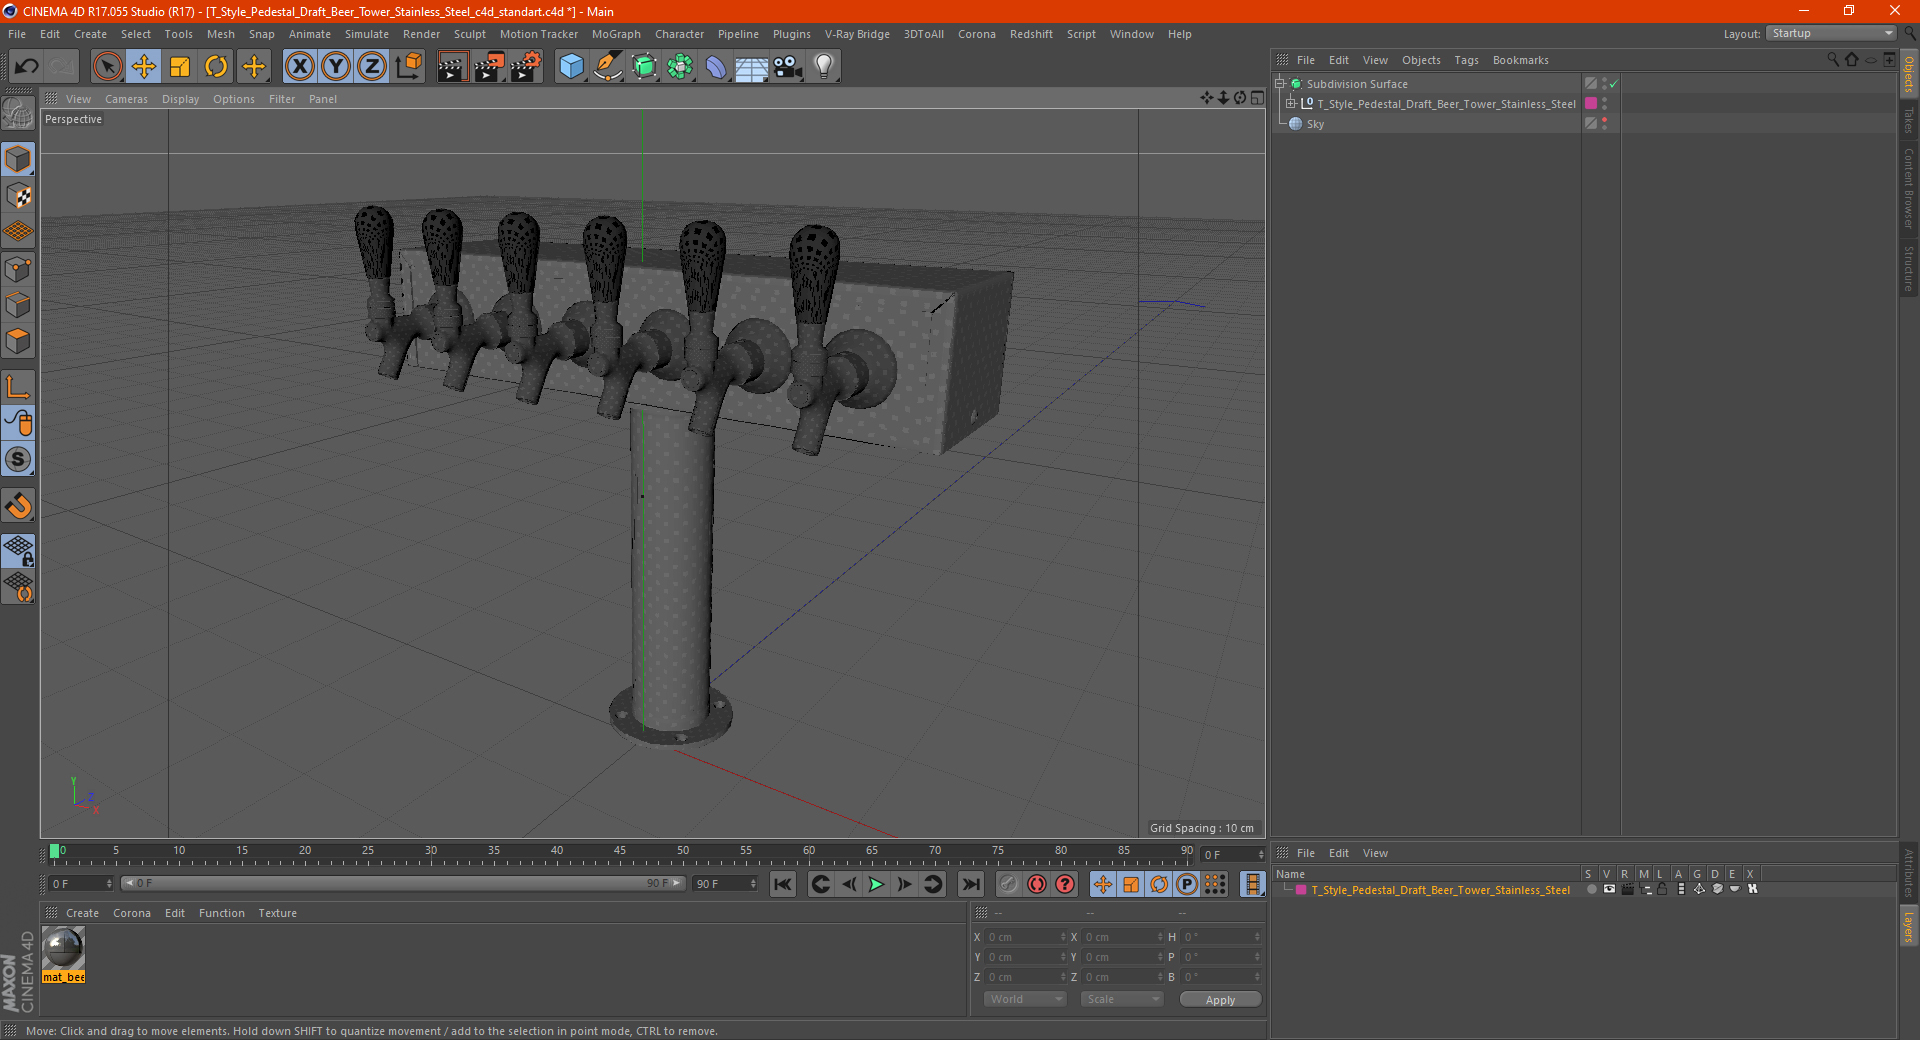This screenshot has height=1040, width=1920.
Task: Toggle Subdivision Surface enable checkmark
Action: 1613,84
